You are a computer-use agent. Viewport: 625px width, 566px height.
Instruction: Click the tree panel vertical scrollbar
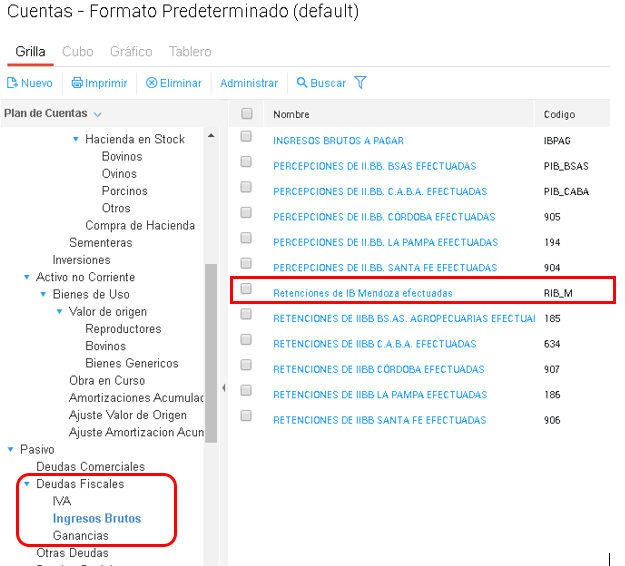point(210,340)
